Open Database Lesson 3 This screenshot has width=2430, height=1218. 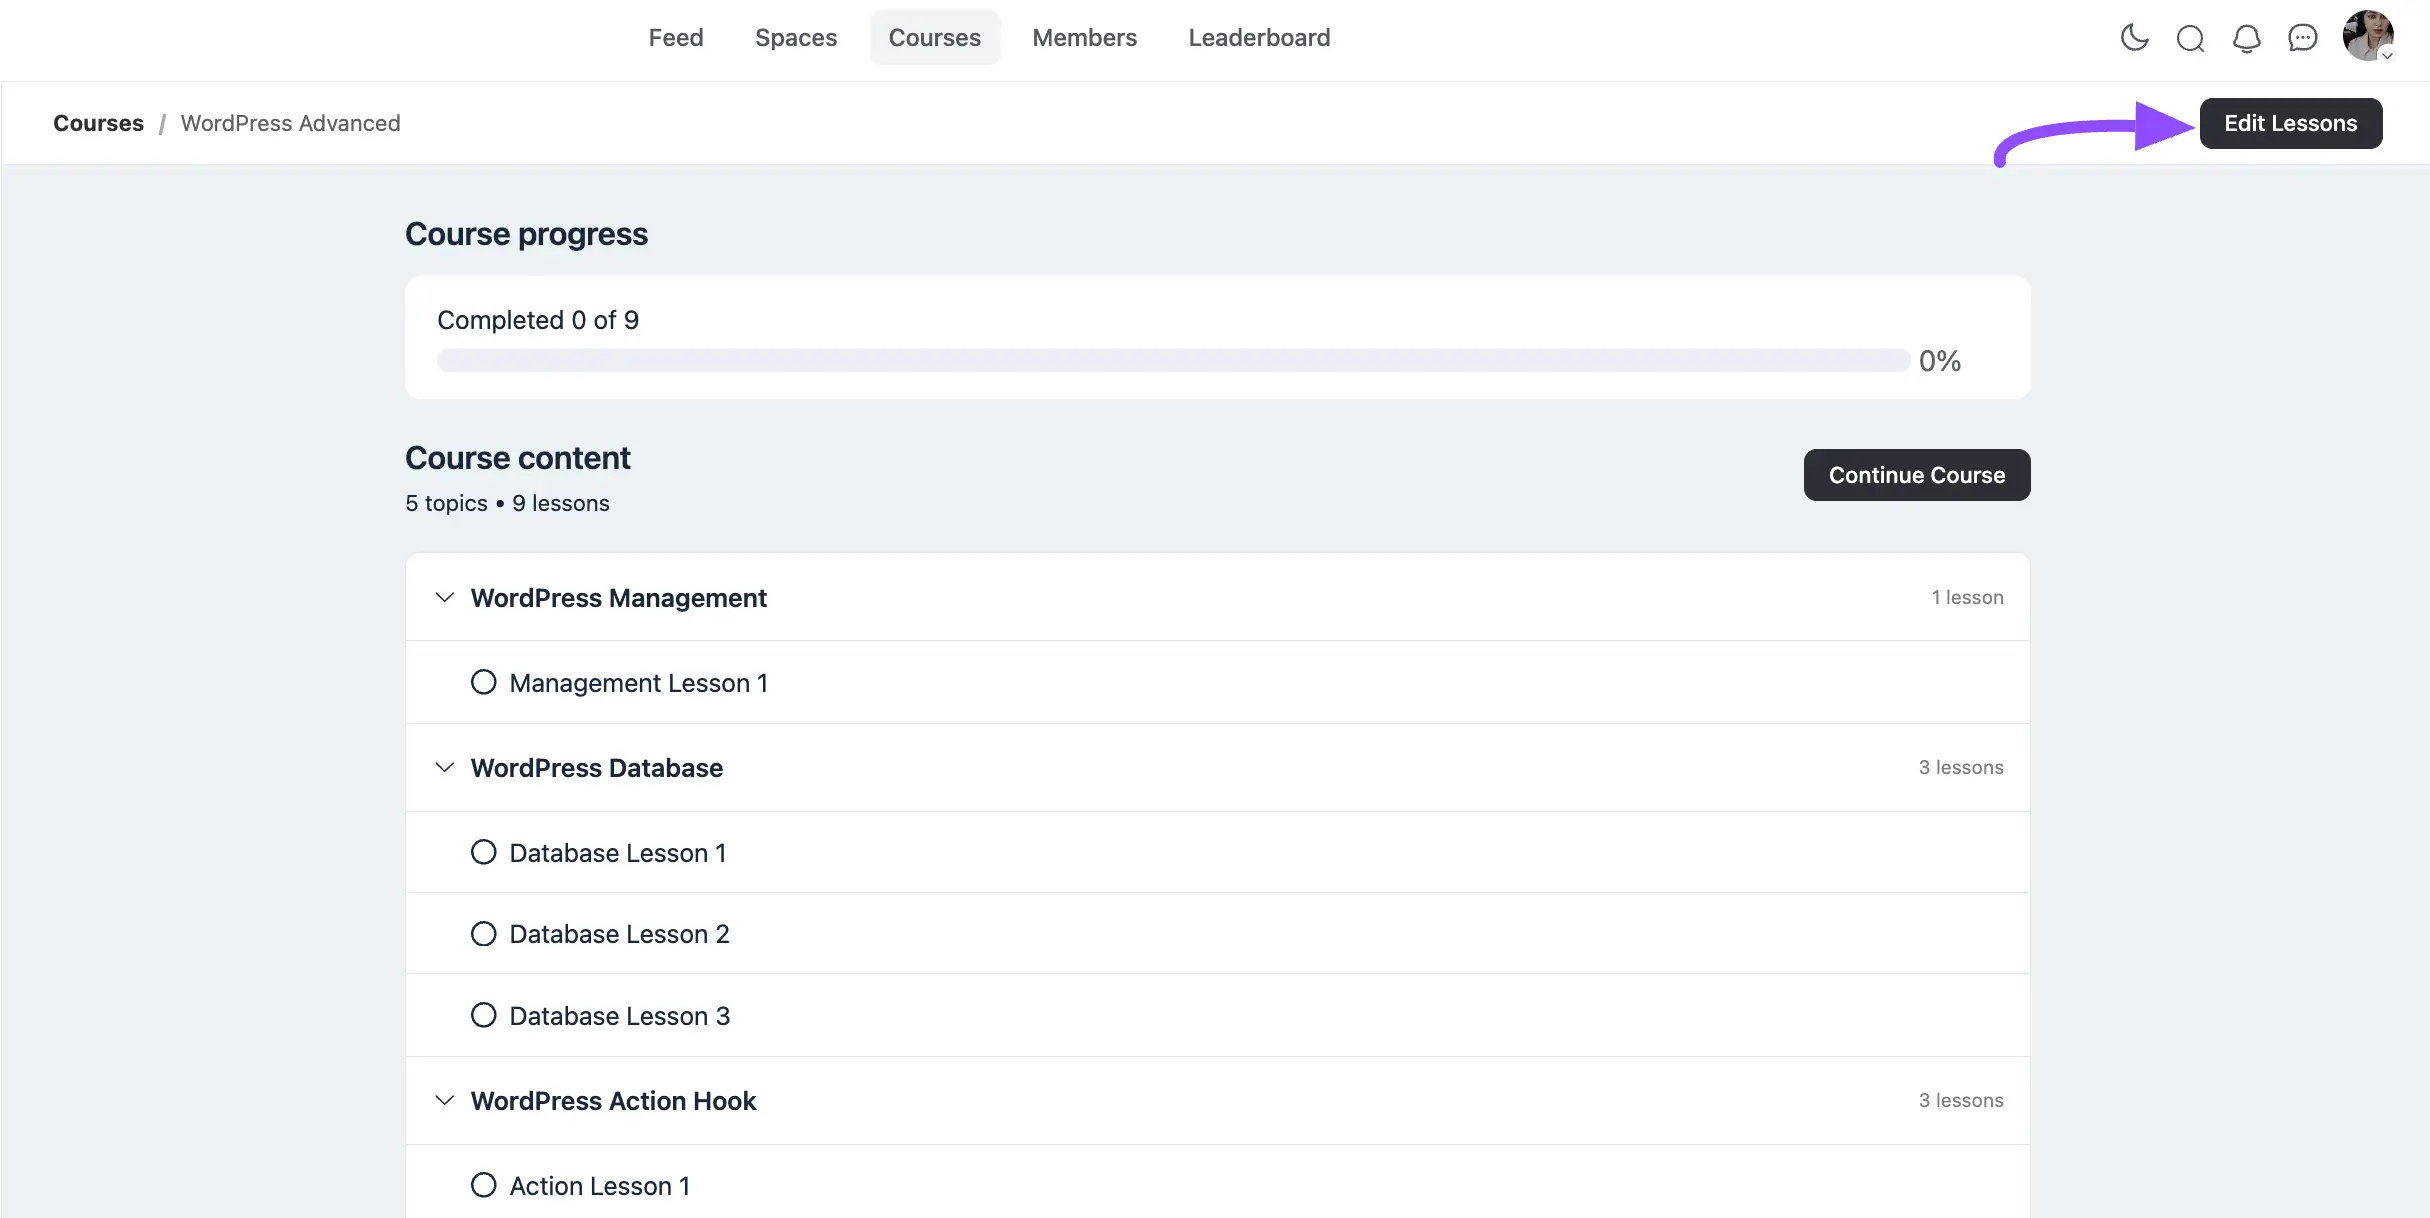click(620, 1016)
